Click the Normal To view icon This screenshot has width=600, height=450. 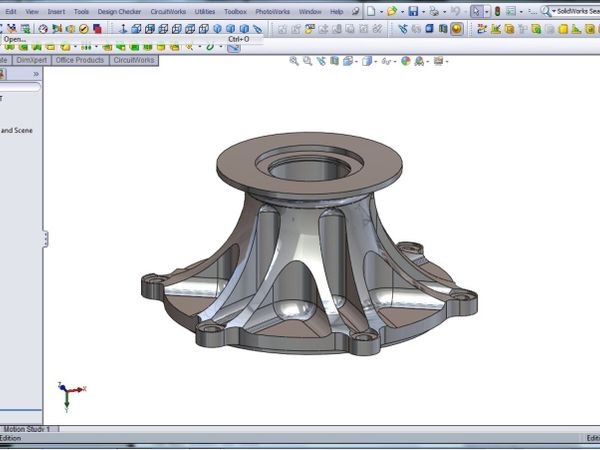click(123, 29)
